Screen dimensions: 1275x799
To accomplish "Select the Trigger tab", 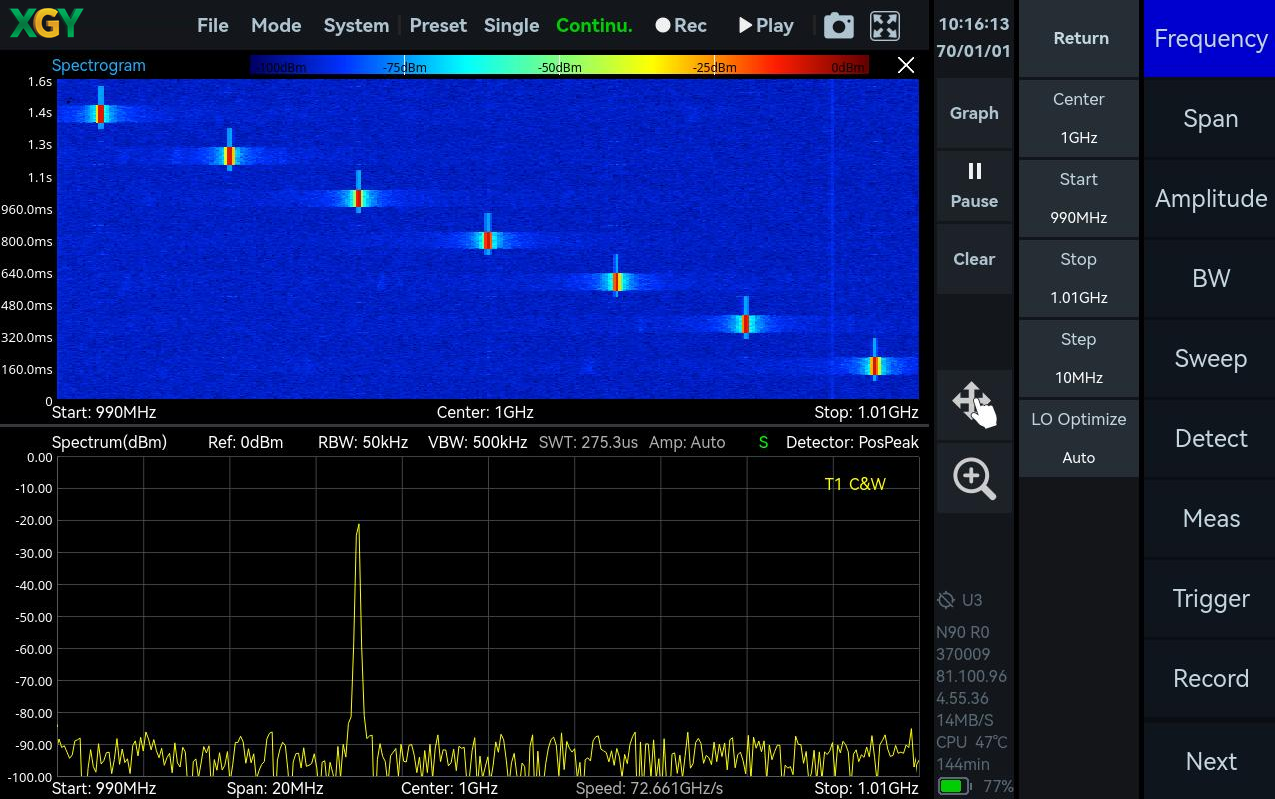I will [1210, 598].
